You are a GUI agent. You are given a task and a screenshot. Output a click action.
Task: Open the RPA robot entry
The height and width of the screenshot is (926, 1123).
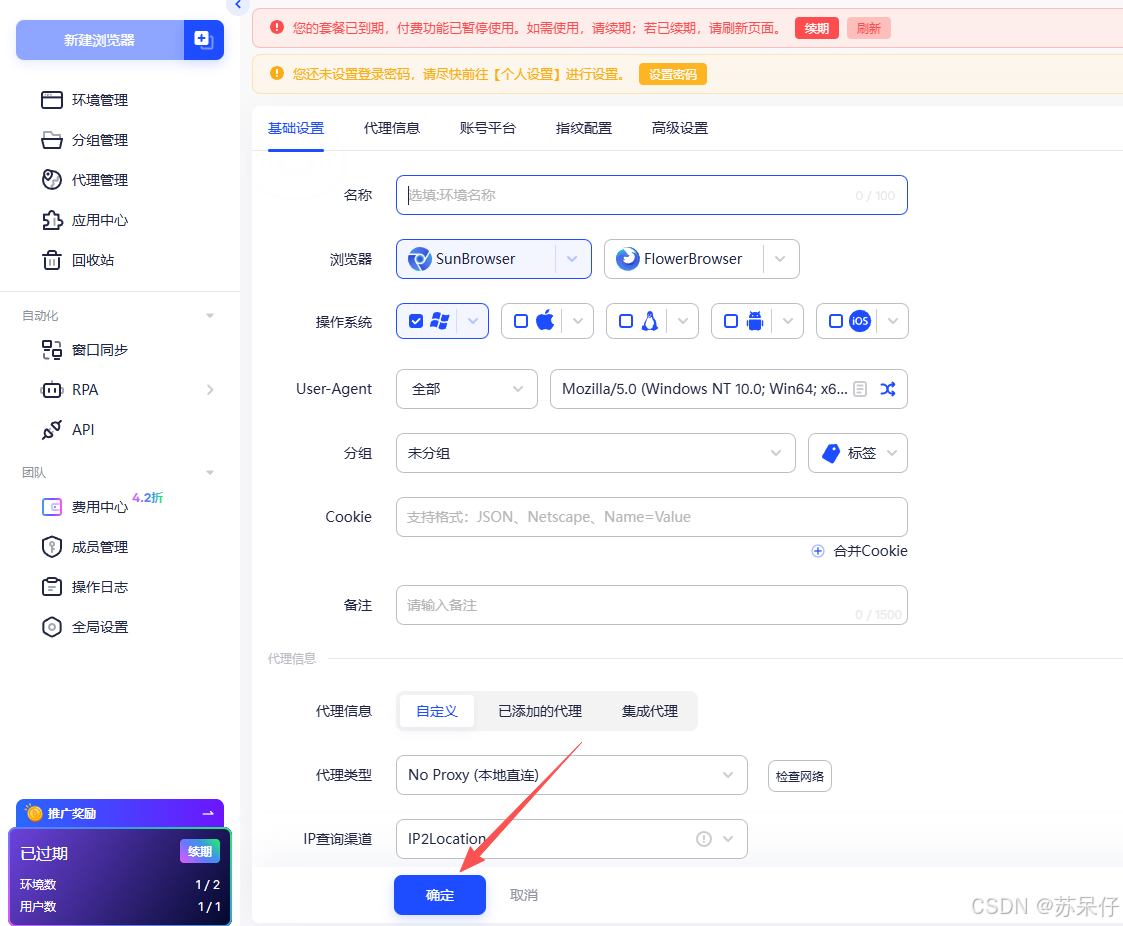[69, 390]
